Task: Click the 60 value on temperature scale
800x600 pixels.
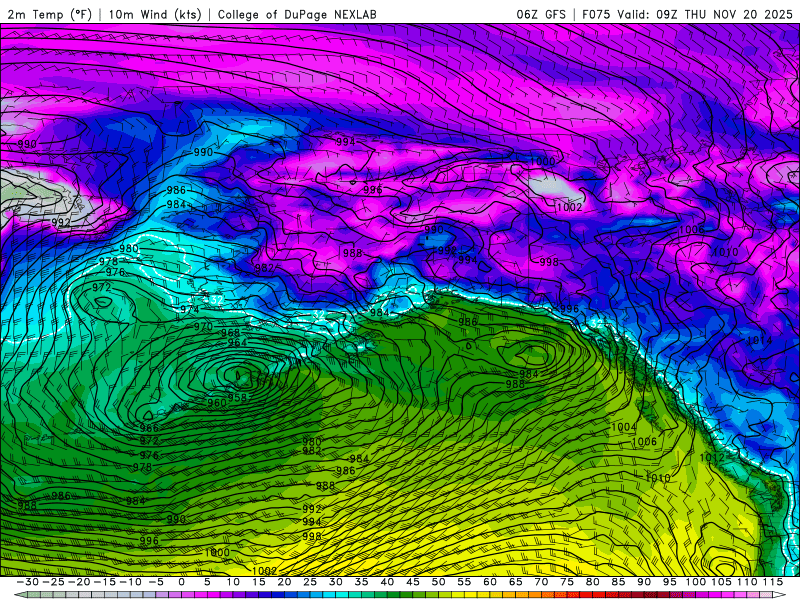Action: 490,582
